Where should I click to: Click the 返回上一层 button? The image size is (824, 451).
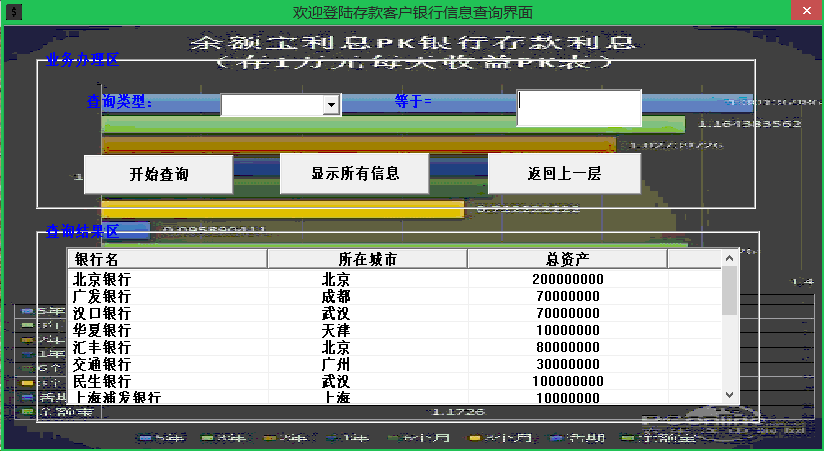564,173
